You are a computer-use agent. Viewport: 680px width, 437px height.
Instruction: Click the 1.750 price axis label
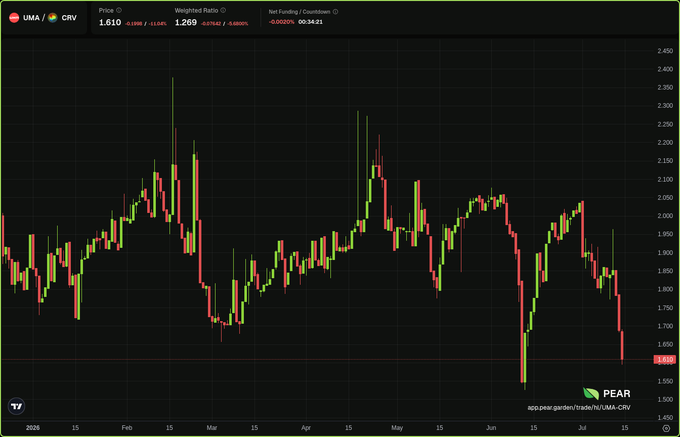[665, 308]
